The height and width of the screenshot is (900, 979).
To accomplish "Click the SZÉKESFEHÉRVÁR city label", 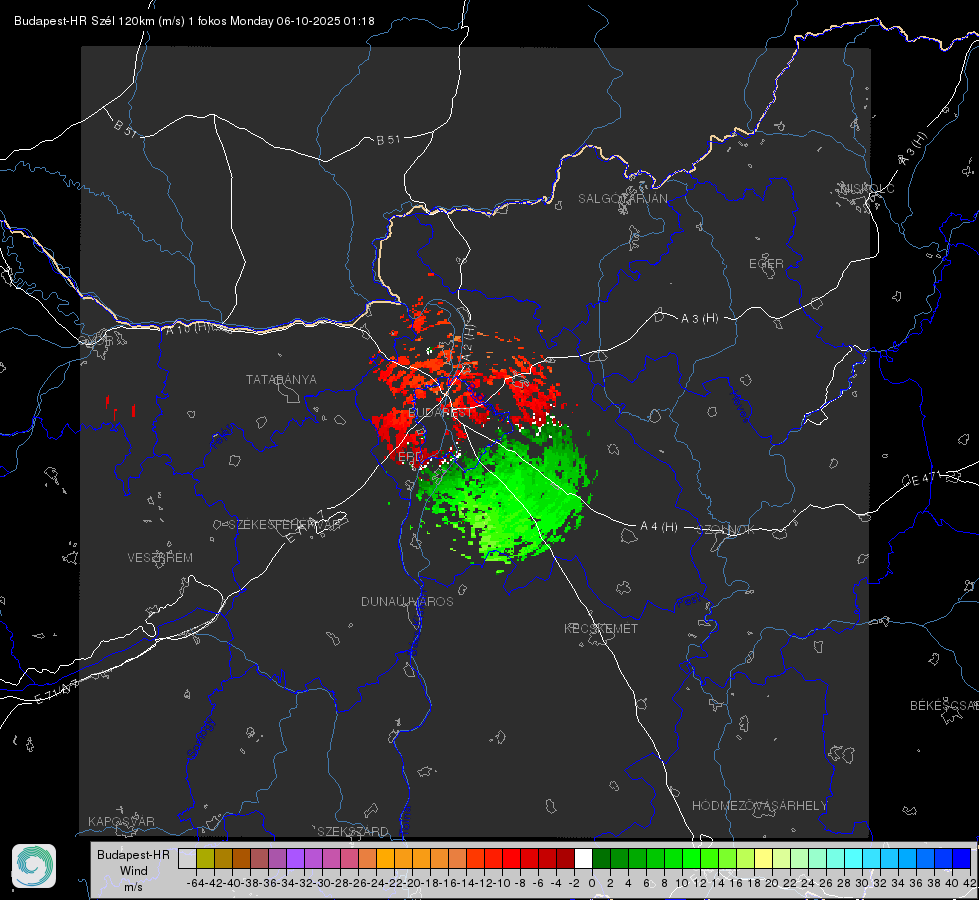I will point(284,525).
